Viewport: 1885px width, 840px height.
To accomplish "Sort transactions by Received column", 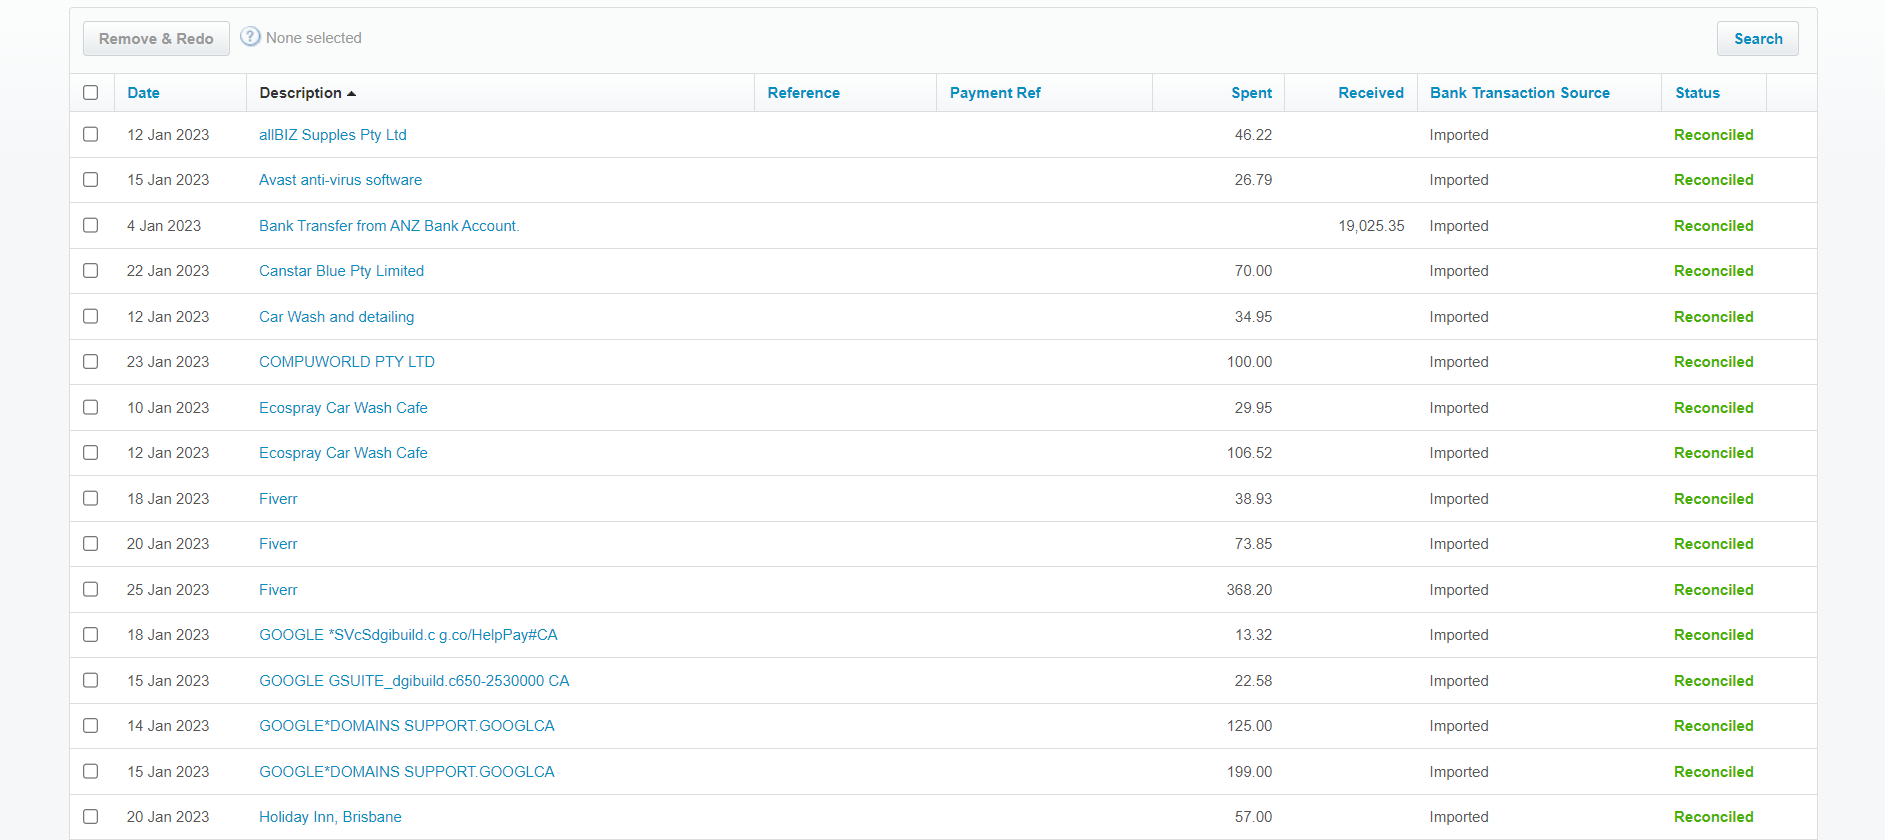I will pyautogui.click(x=1371, y=93).
